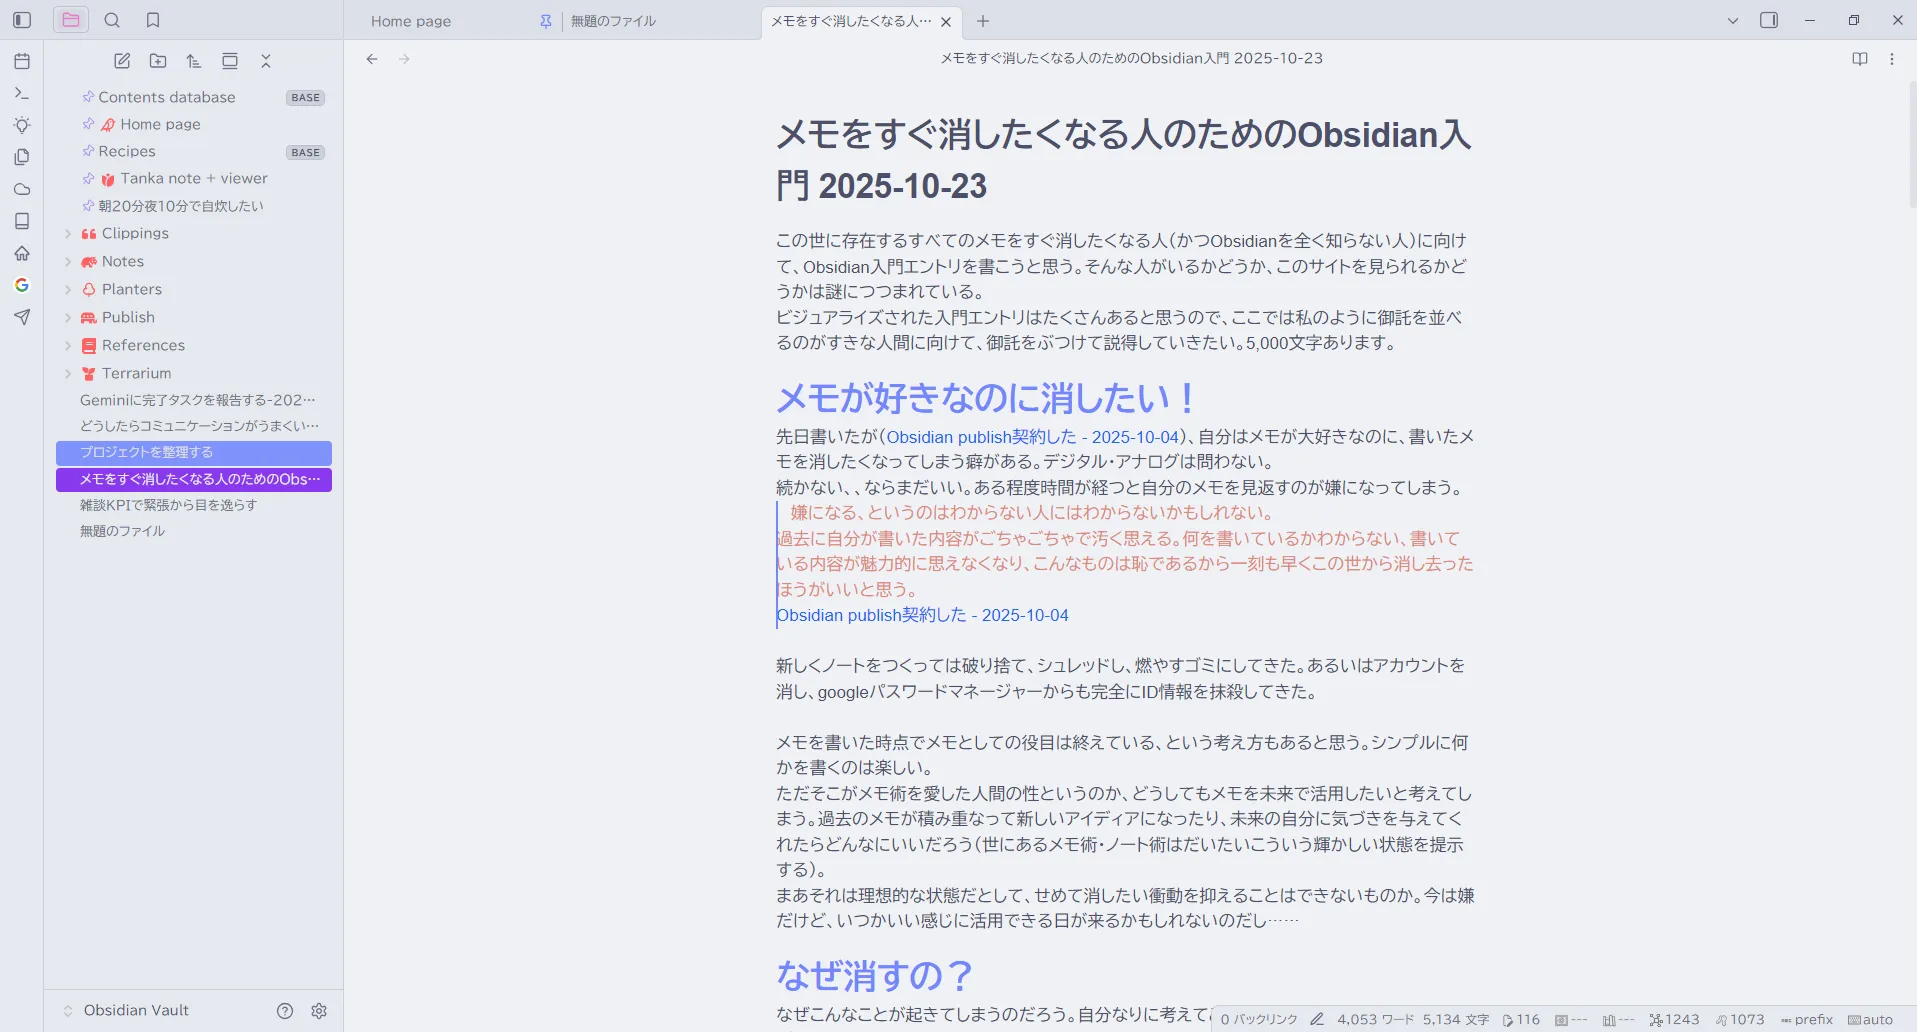Unpin the Home page tab
1917x1032 pixels.
point(545,21)
